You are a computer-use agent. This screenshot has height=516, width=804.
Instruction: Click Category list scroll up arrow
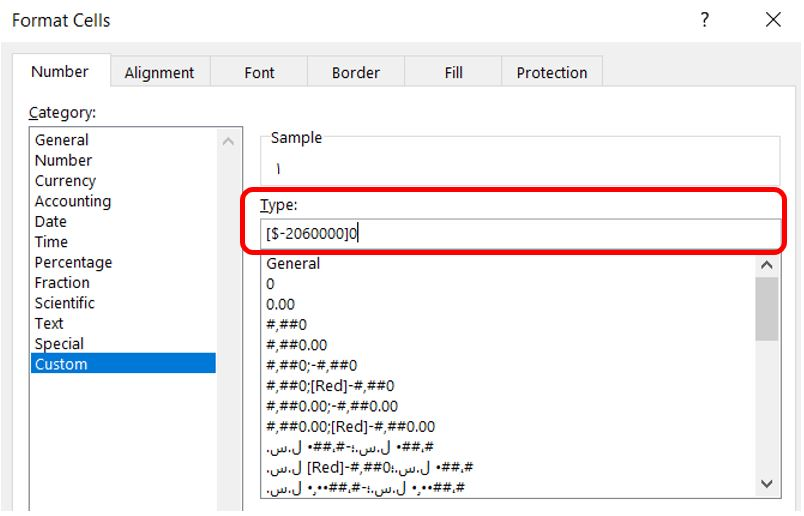click(228, 141)
